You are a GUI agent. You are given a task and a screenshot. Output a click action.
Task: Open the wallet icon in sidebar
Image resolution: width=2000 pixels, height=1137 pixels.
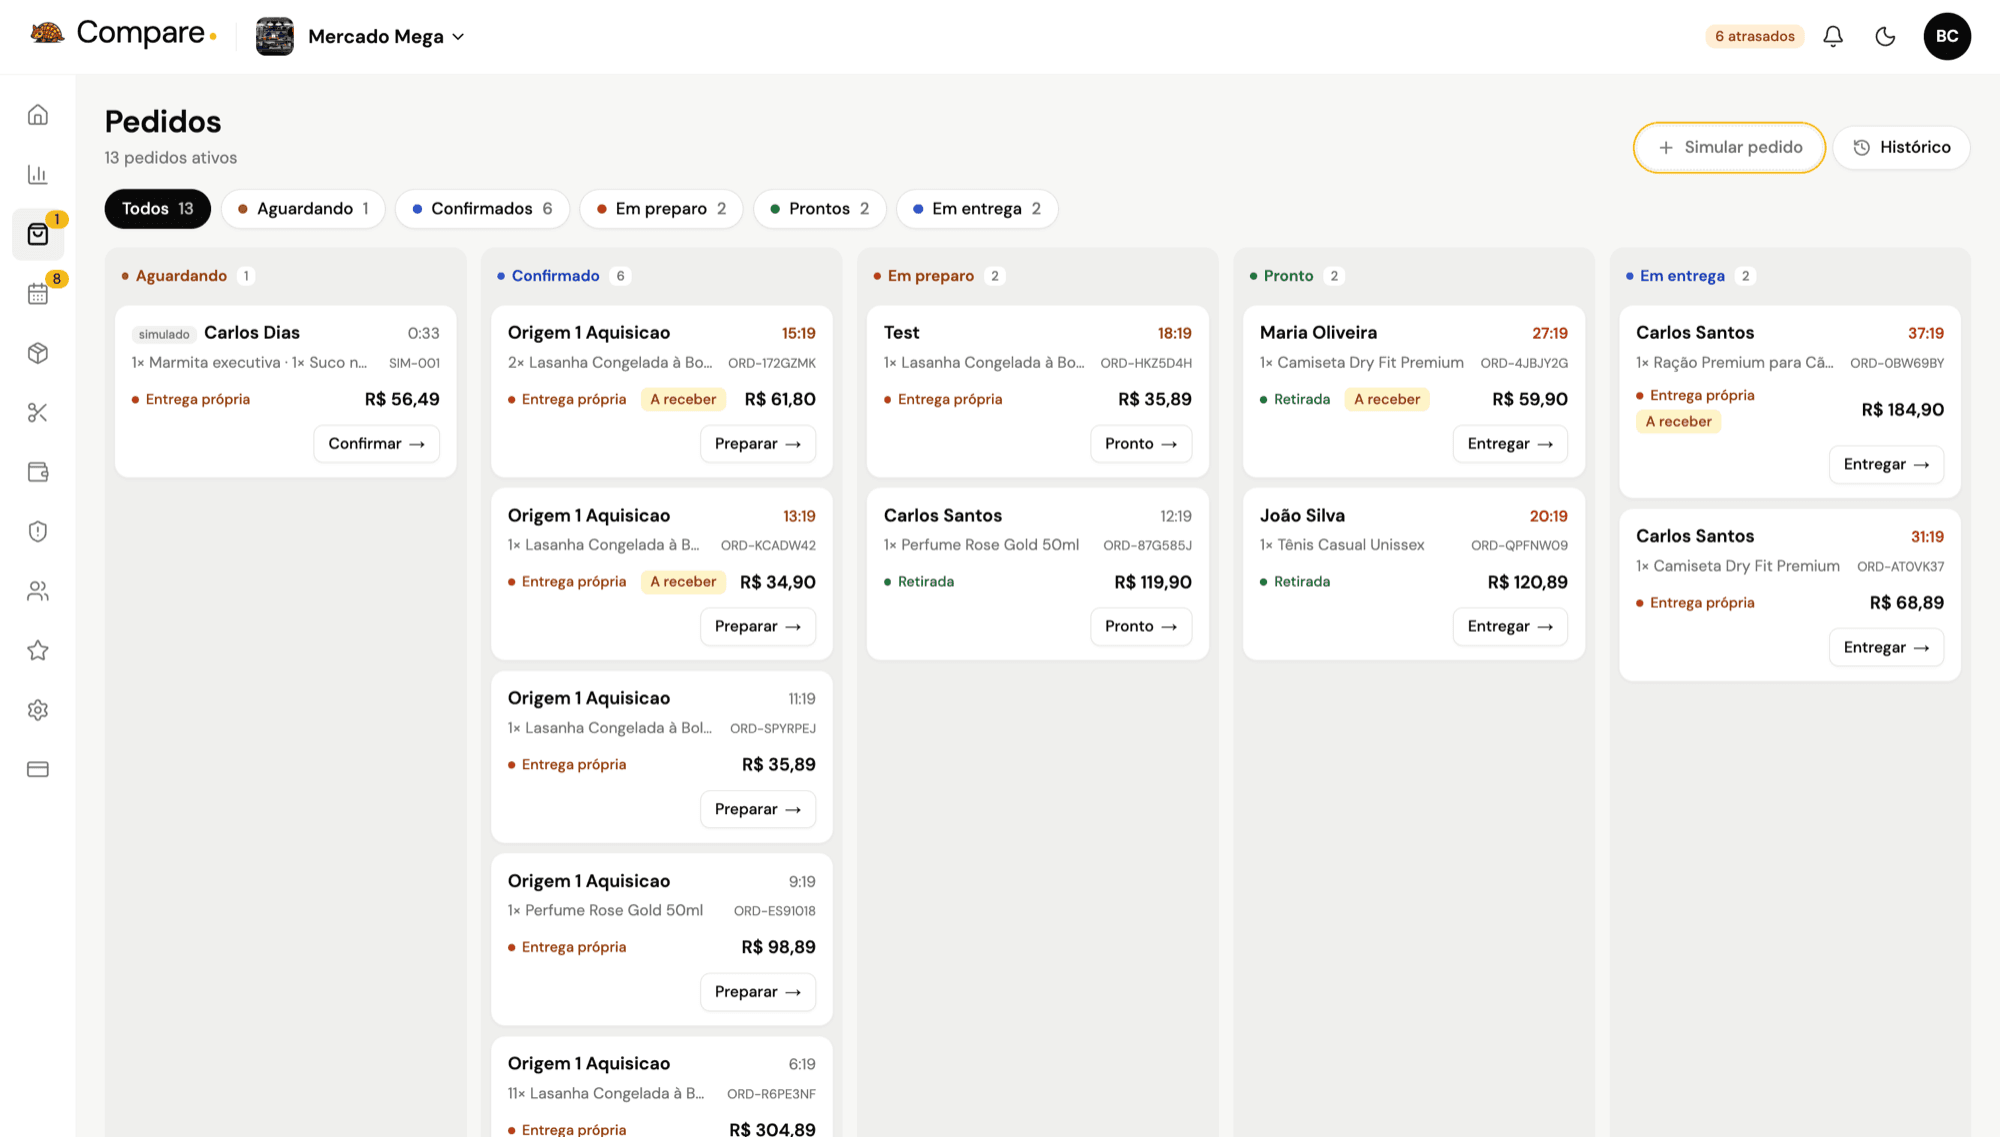click(x=38, y=472)
